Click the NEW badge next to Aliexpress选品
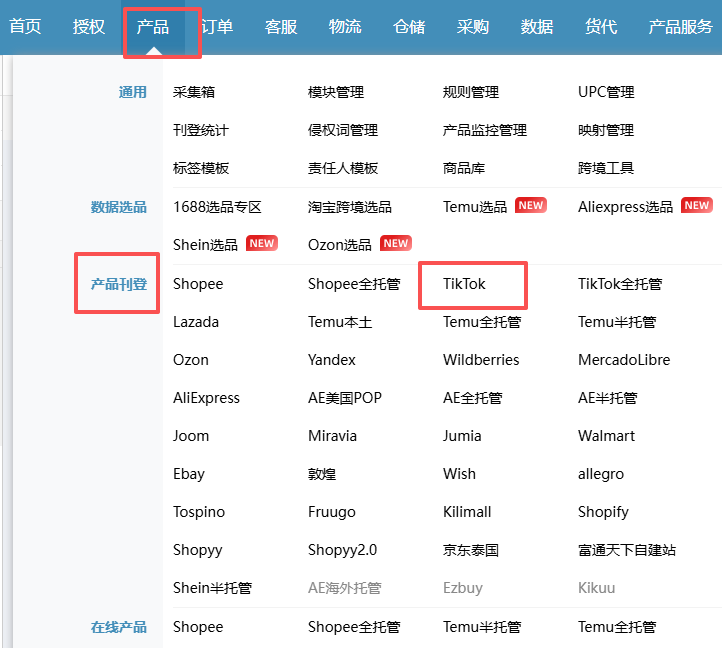The image size is (722, 648). [x=696, y=206]
